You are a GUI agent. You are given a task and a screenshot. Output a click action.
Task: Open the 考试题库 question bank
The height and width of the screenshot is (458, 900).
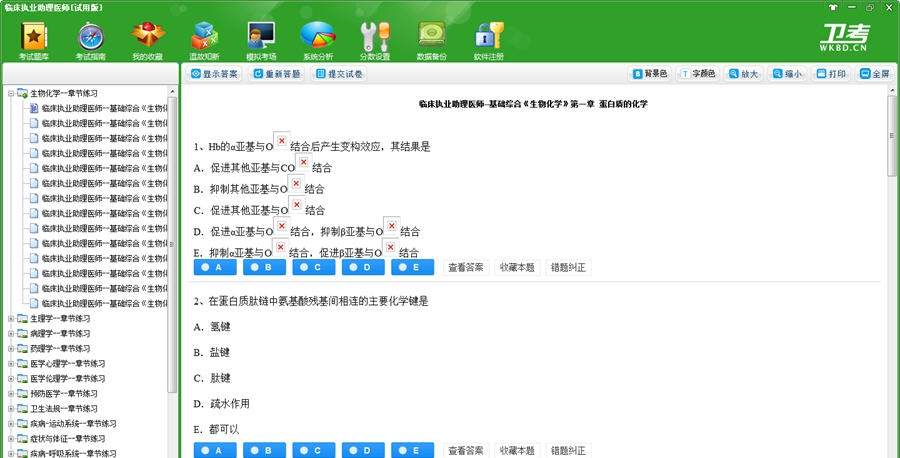34,41
